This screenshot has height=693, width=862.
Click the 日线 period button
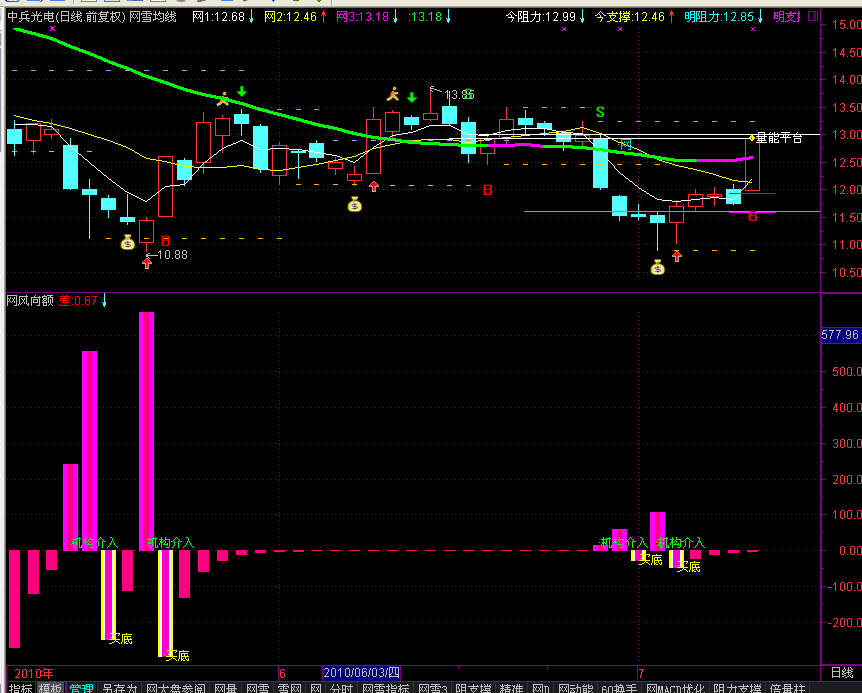coord(842,673)
